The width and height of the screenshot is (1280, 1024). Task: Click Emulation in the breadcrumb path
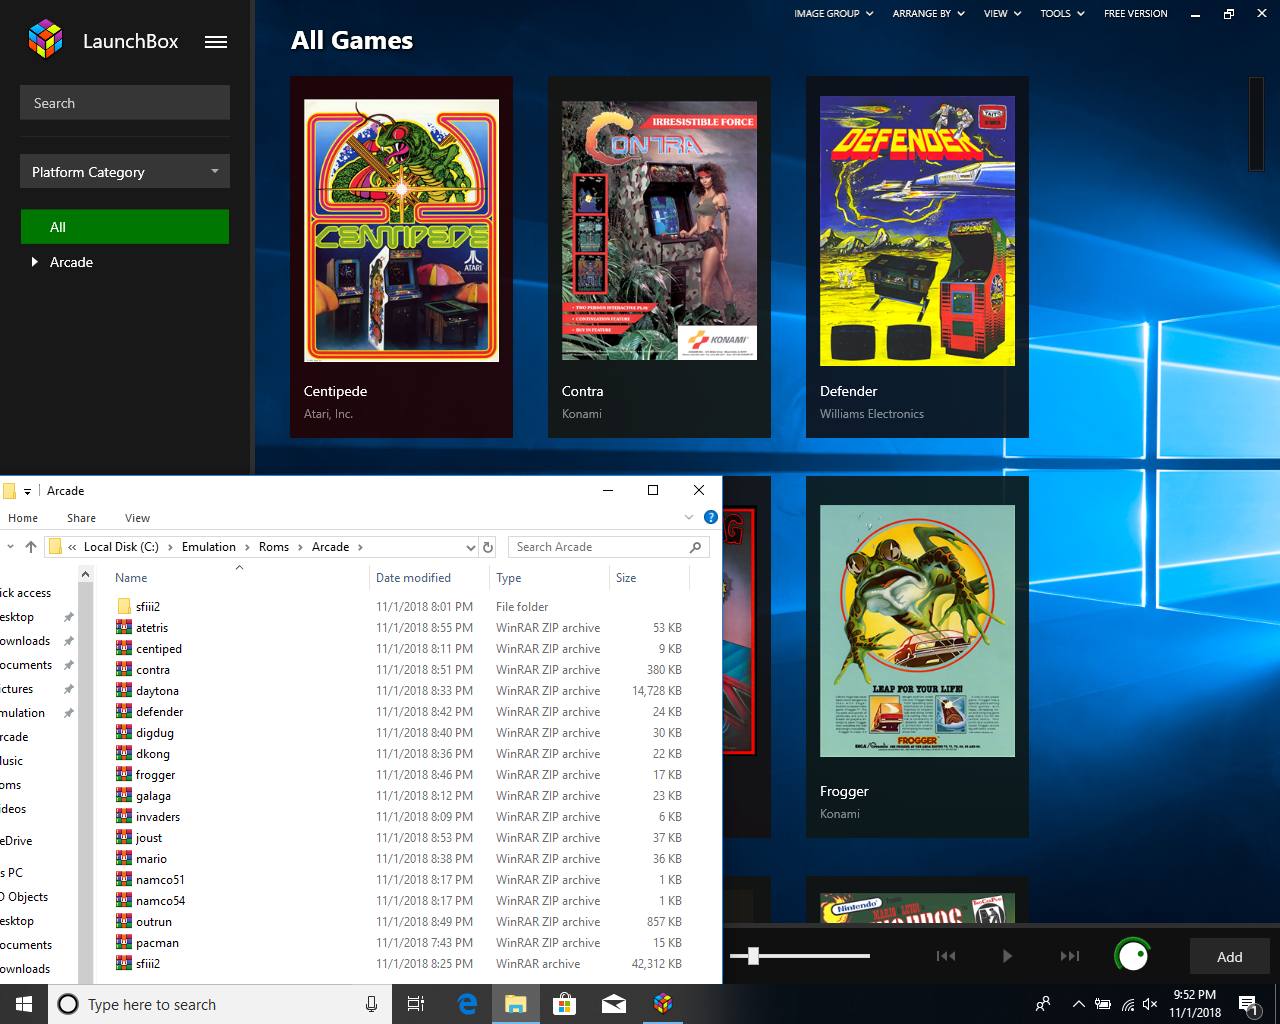point(209,547)
